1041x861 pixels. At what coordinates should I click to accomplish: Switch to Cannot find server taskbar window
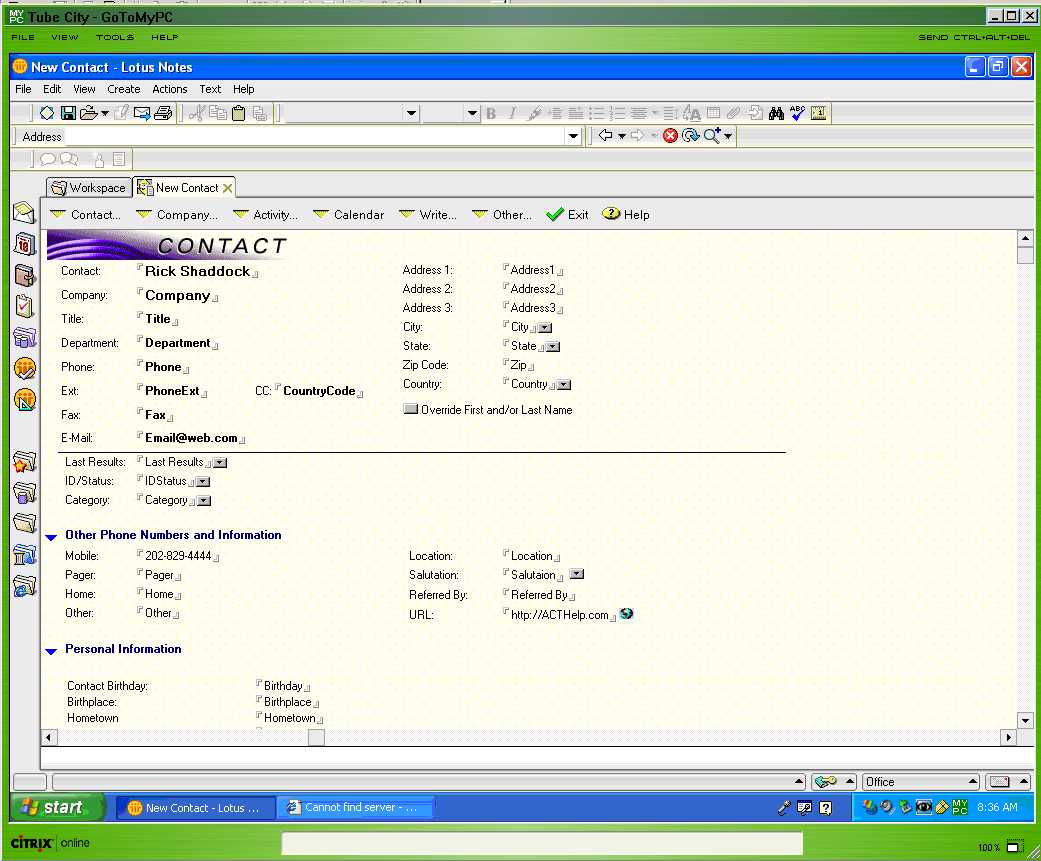(x=355, y=808)
